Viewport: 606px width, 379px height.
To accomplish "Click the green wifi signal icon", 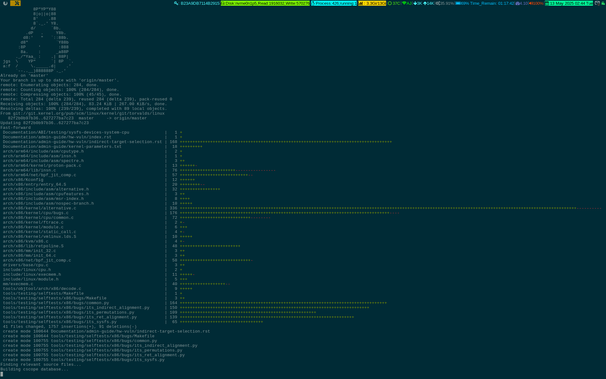I will click(x=404, y=3).
